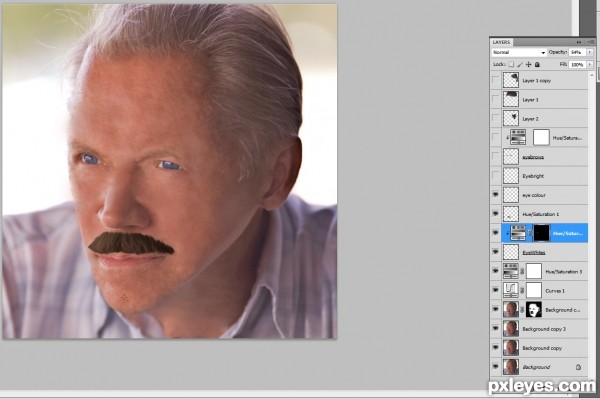Click the lock transparent pixels icon
600x399 pixels.
pos(511,64)
